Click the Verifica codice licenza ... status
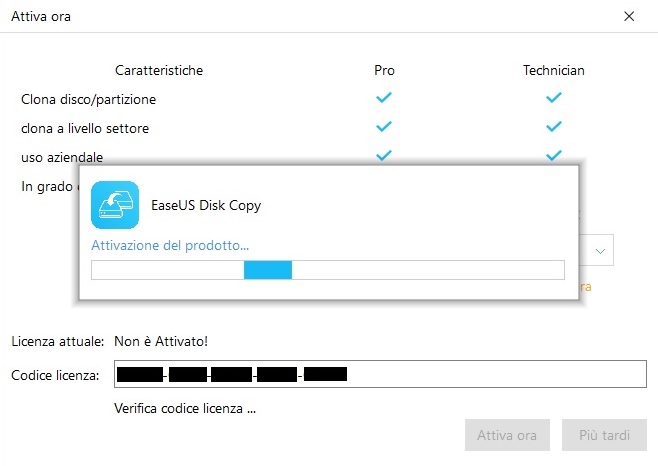 point(185,408)
